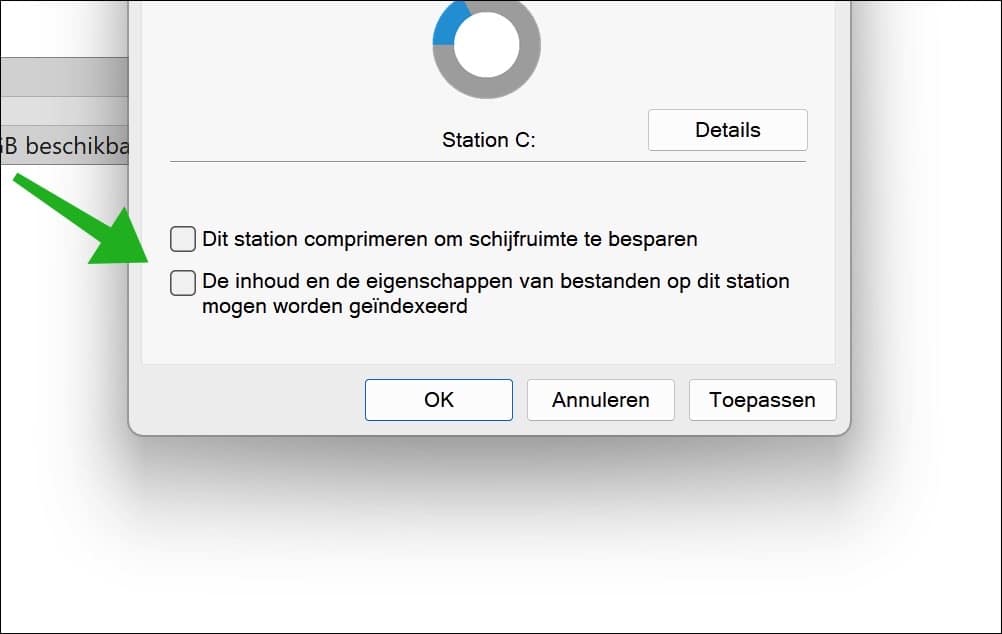Dismiss the dialog via Annuleren
This screenshot has width=1002, height=634.
click(600, 399)
